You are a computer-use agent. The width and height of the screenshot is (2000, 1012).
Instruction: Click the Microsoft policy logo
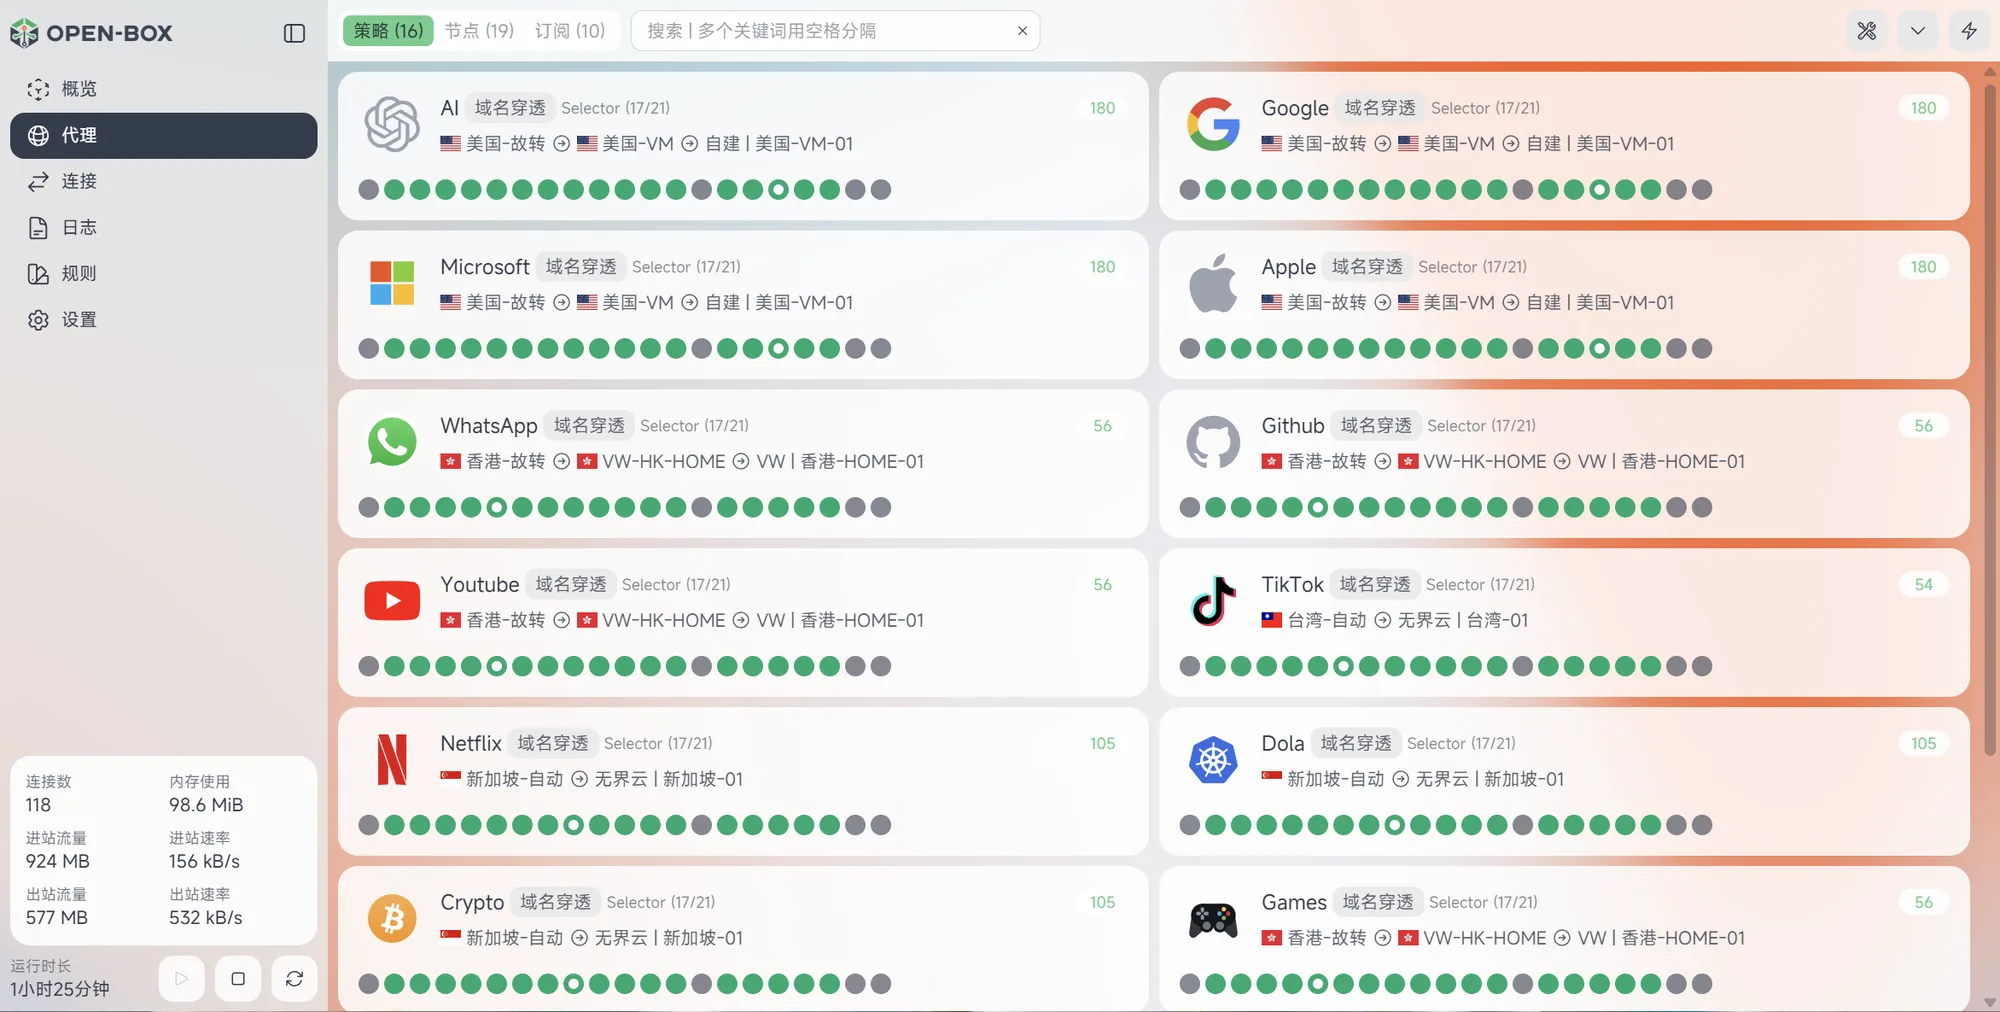click(x=392, y=283)
